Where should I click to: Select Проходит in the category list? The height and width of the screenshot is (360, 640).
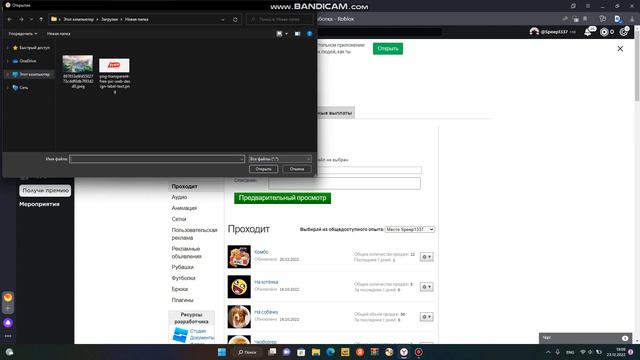point(184,186)
